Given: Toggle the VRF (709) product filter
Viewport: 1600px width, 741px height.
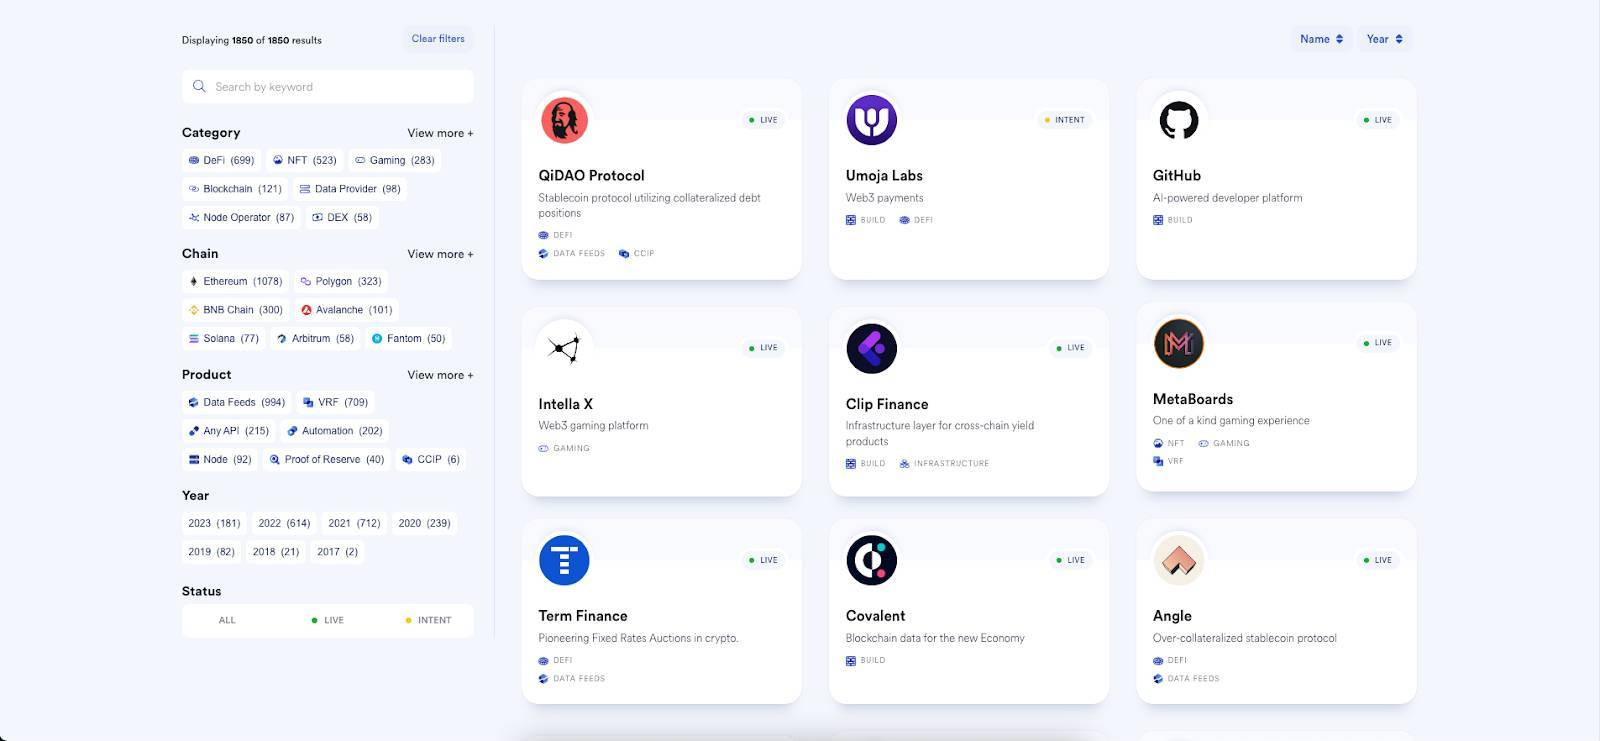Looking at the screenshot, I should pos(336,402).
